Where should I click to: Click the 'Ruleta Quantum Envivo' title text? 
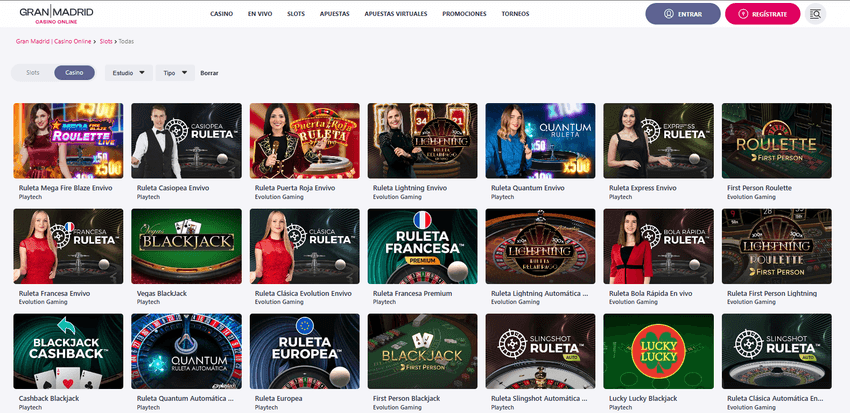click(x=527, y=188)
